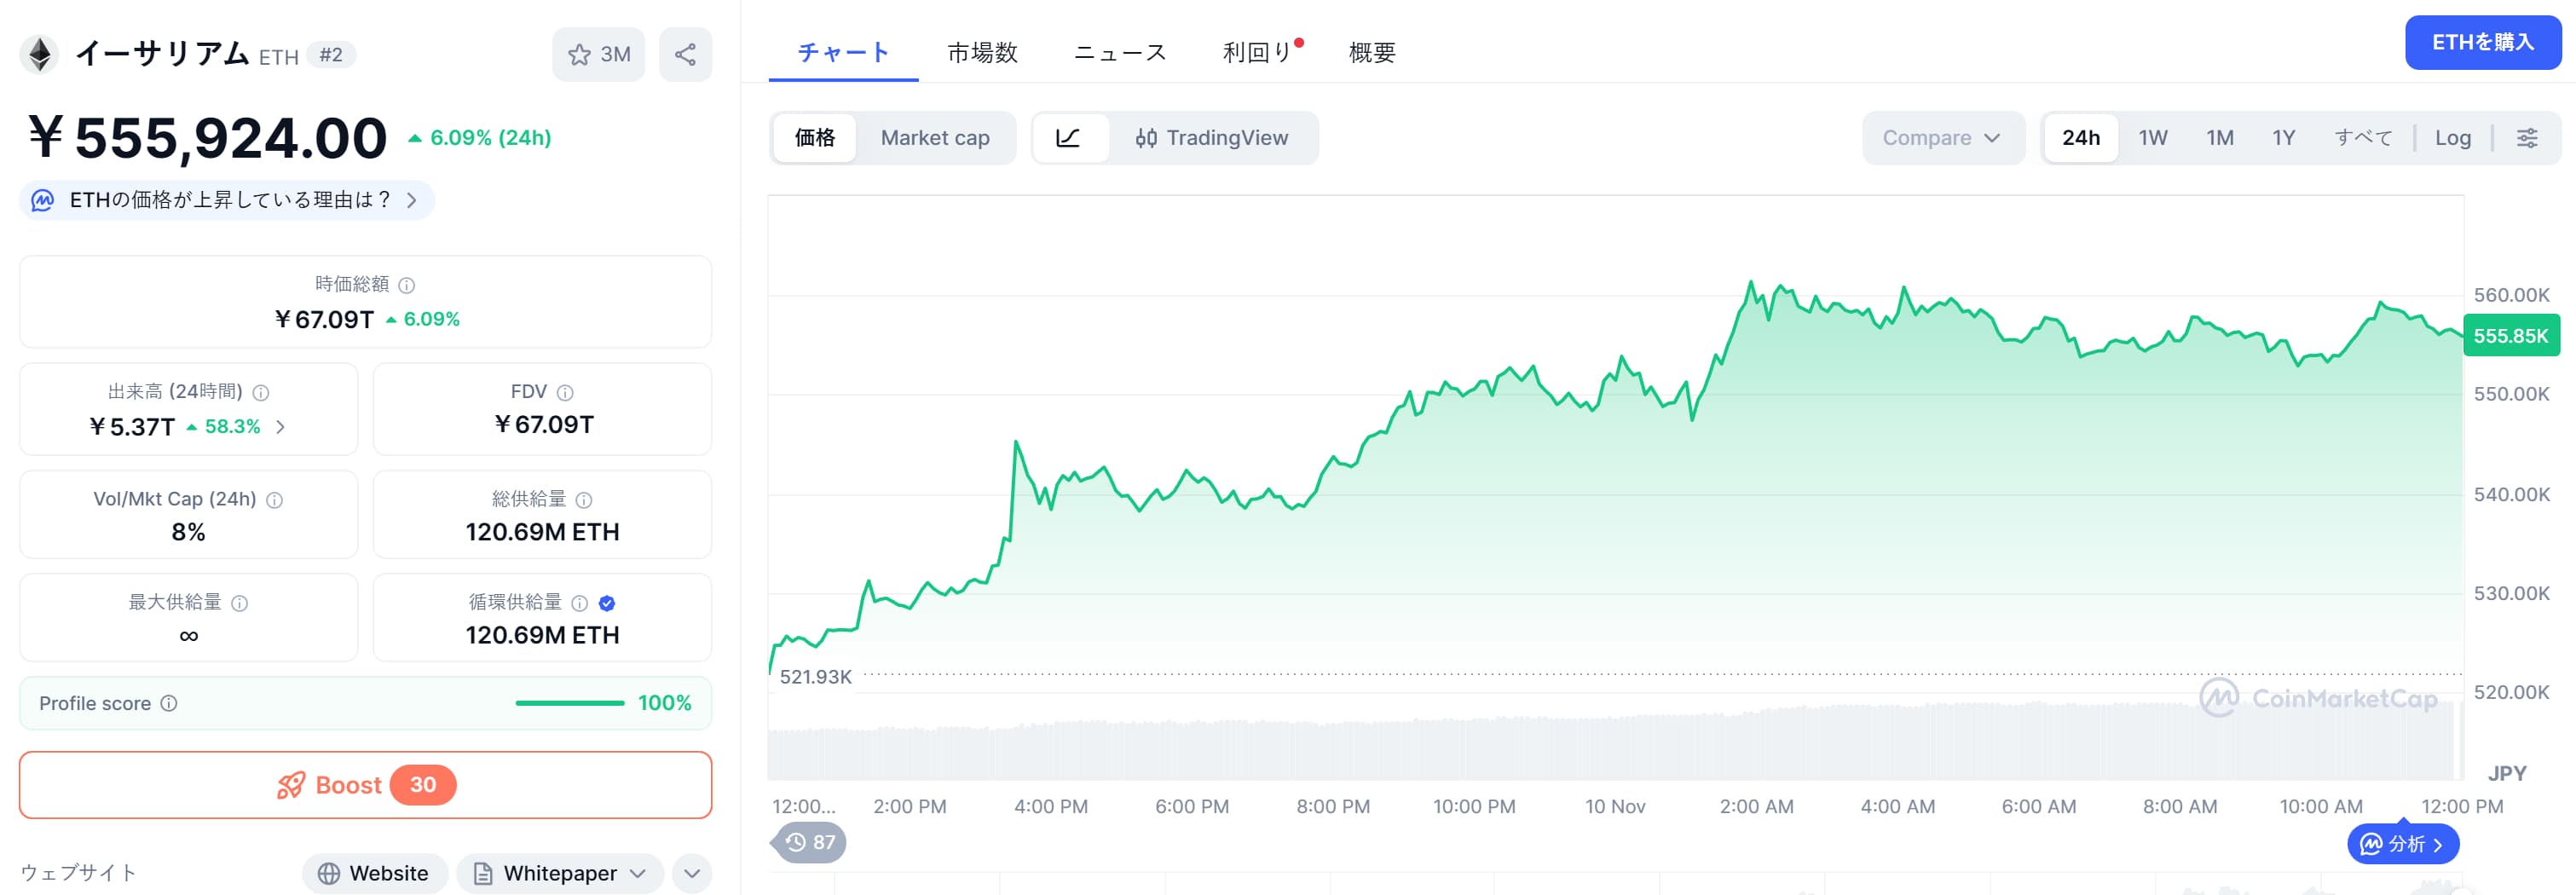Open the Website link
The image size is (2576, 895).
click(x=374, y=873)
